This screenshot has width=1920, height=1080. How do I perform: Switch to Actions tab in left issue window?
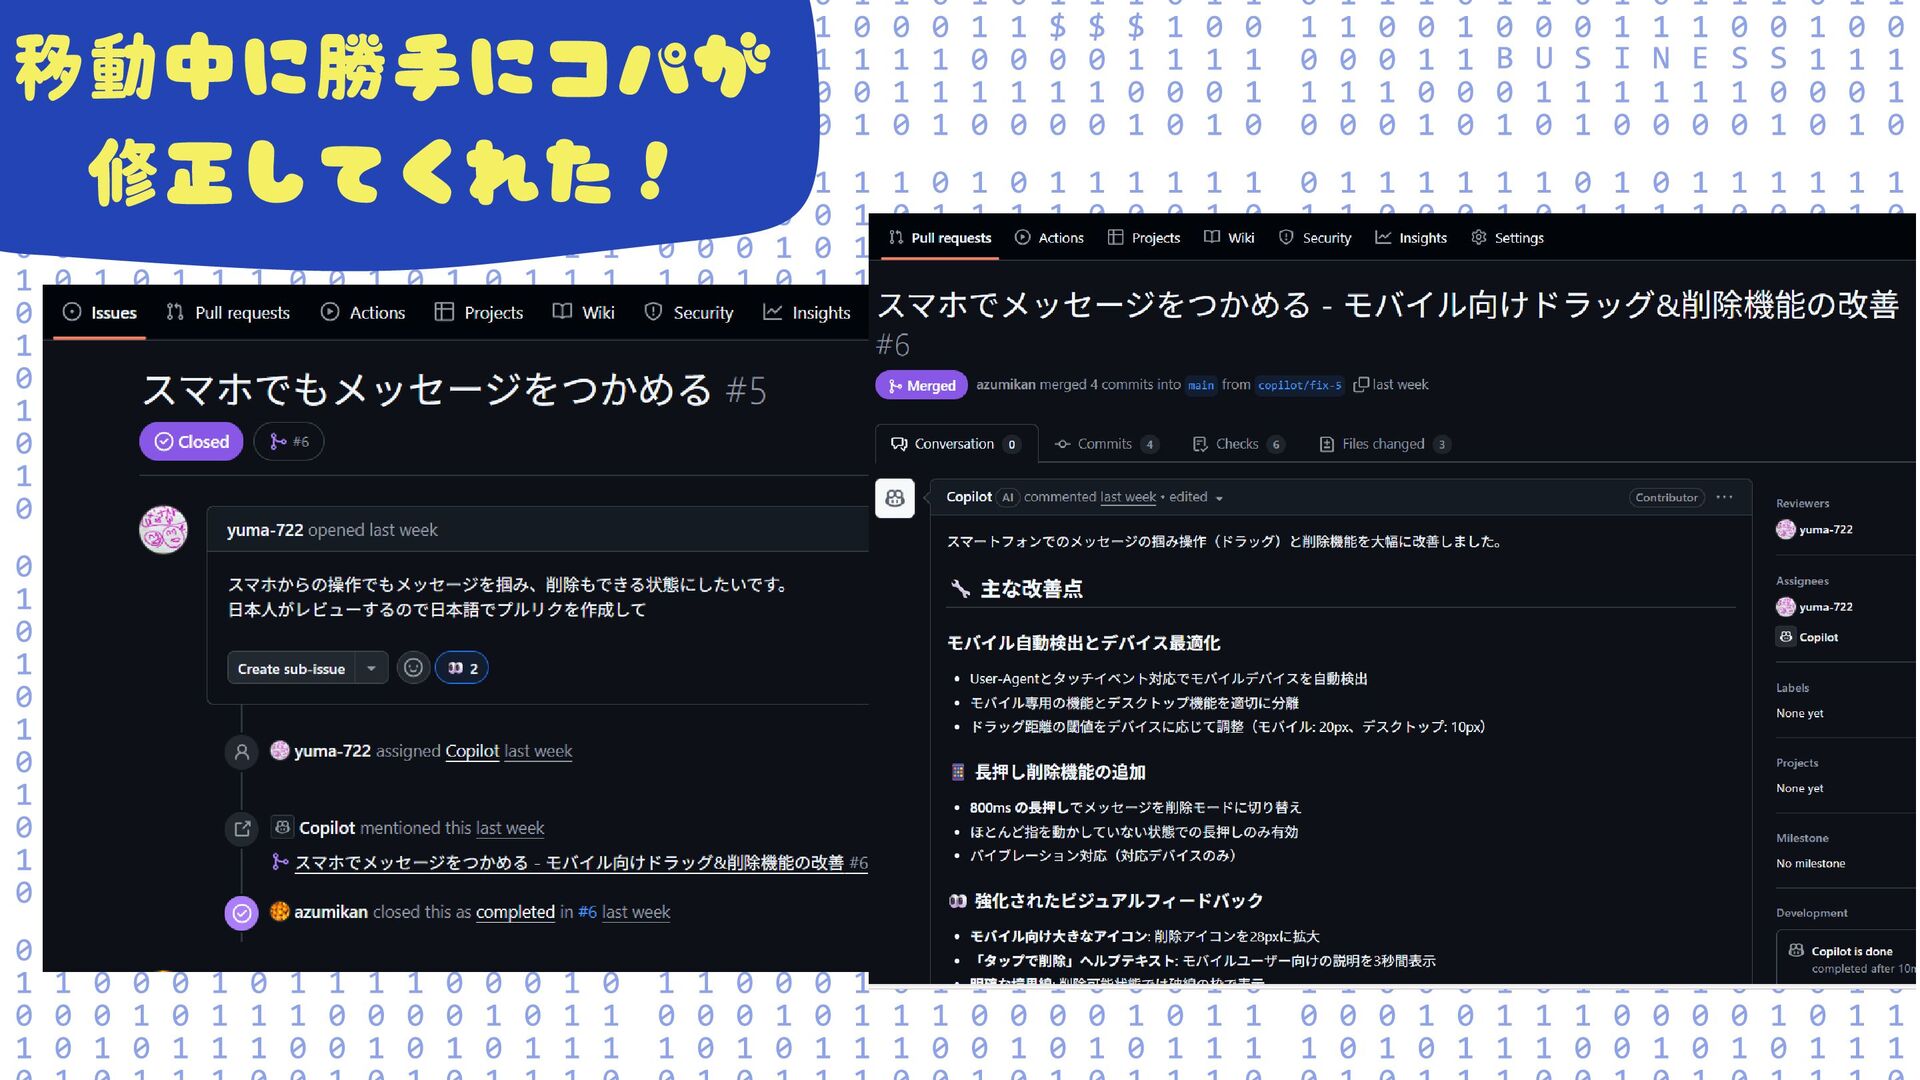coord(363,312)
